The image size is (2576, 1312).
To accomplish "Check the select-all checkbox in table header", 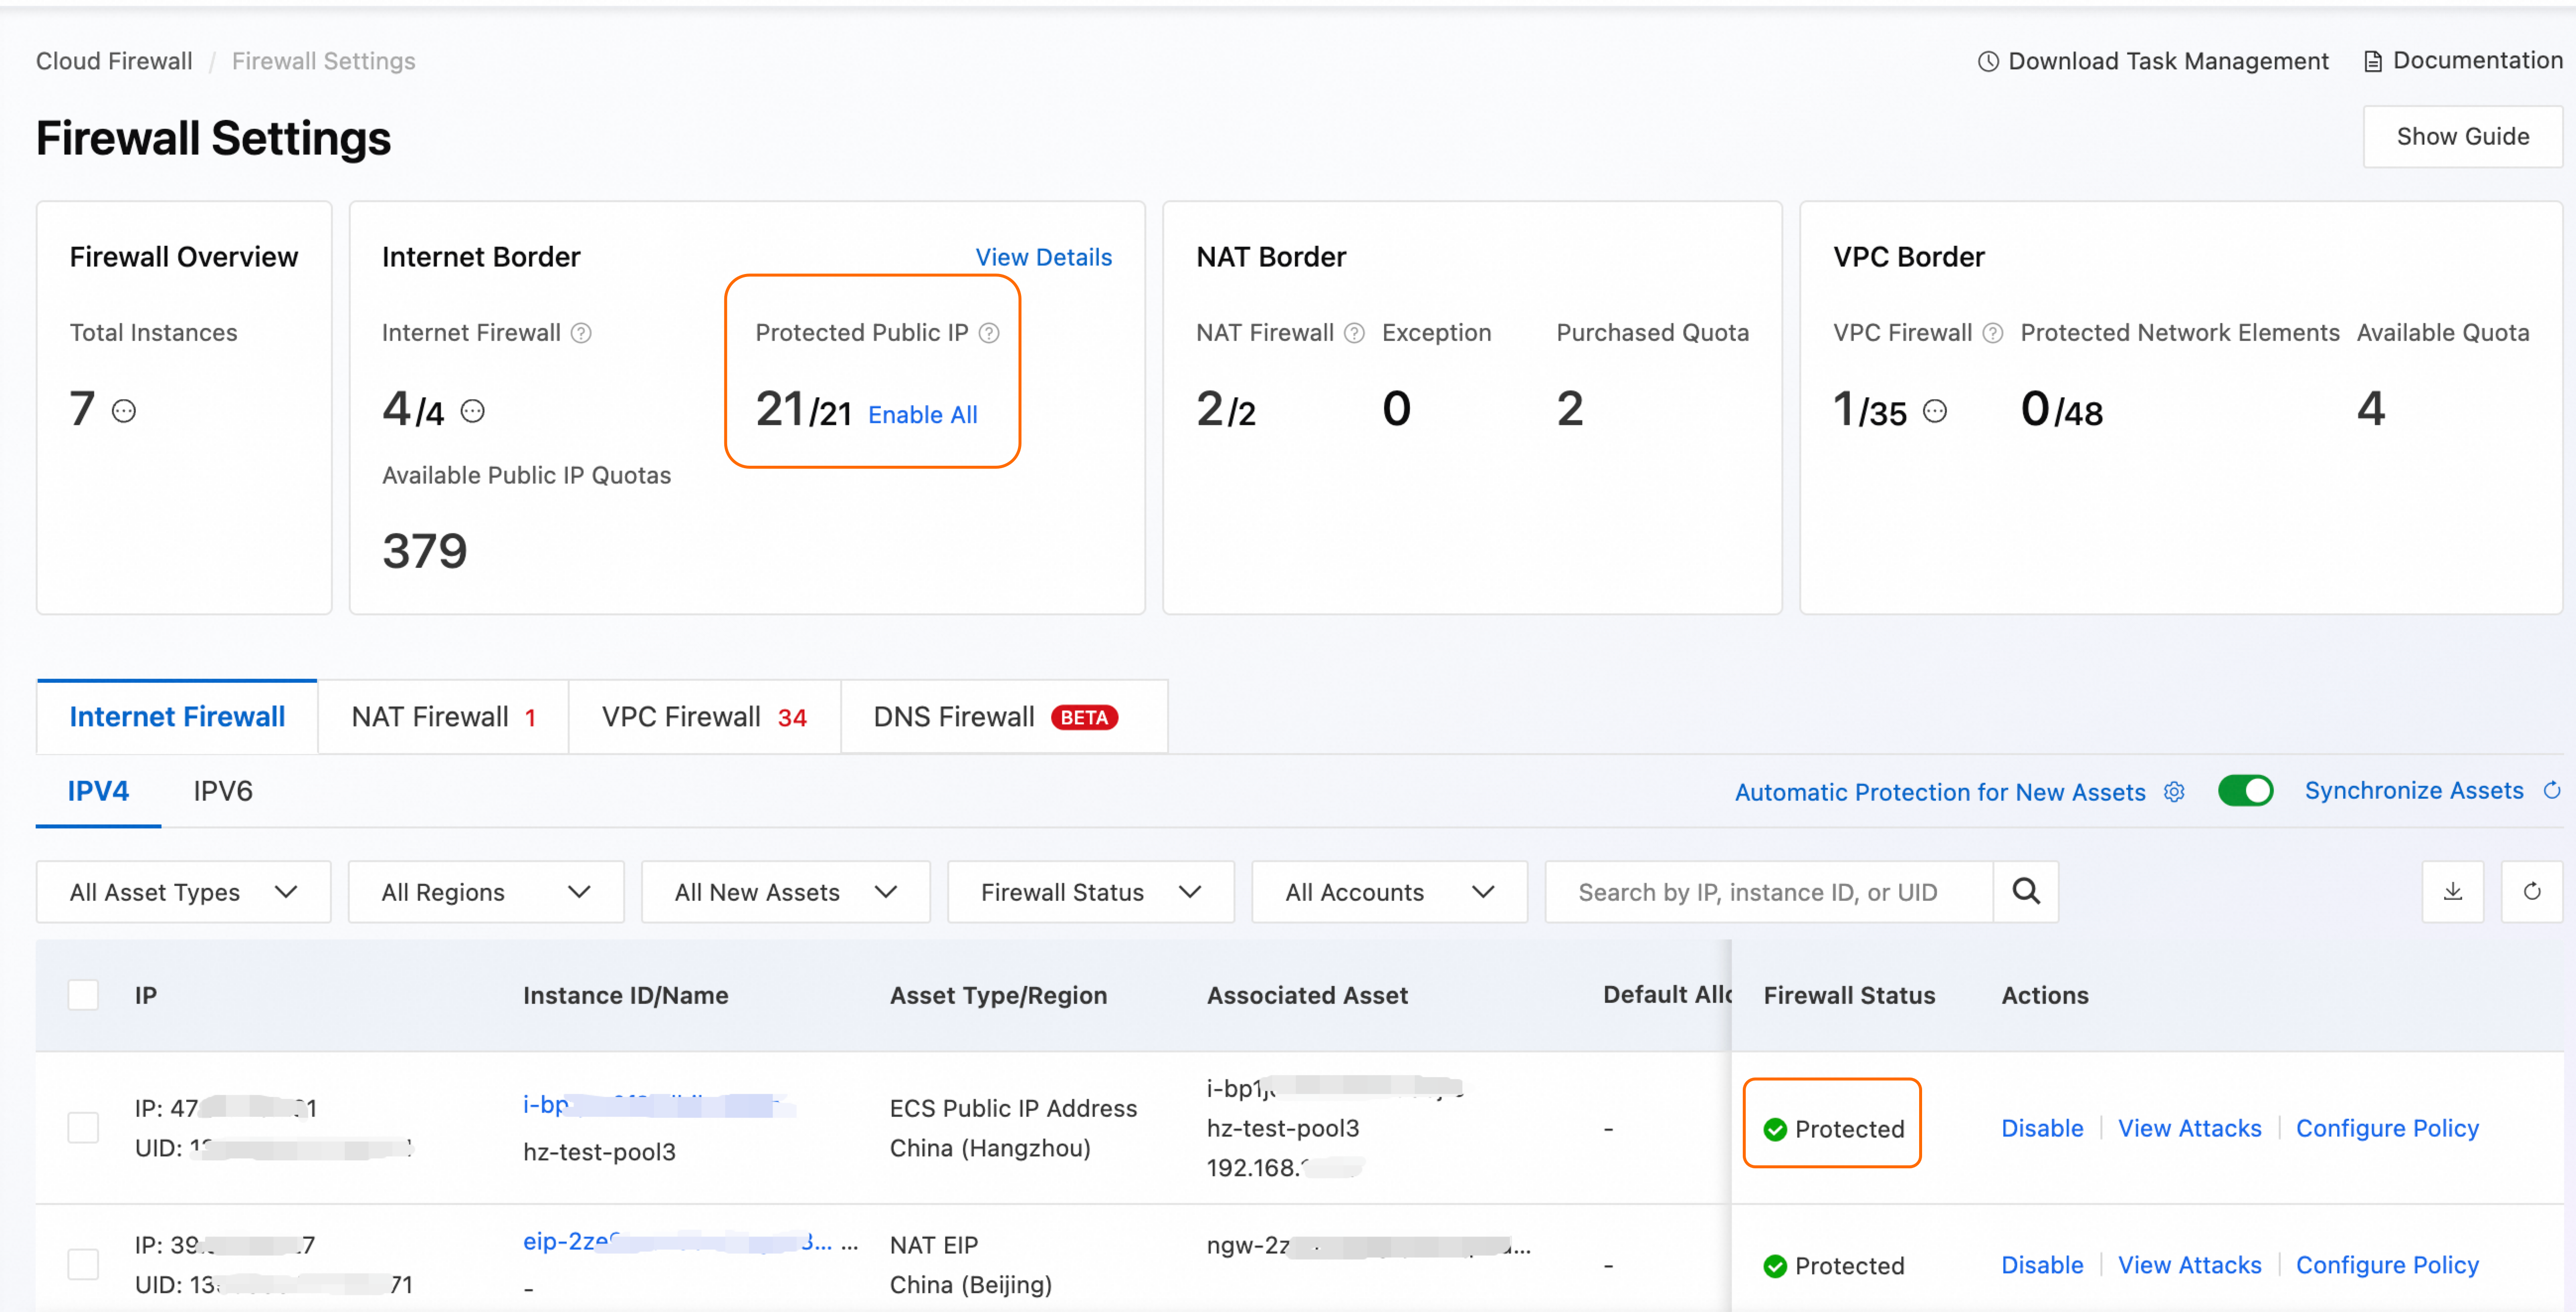I will 83,995.
